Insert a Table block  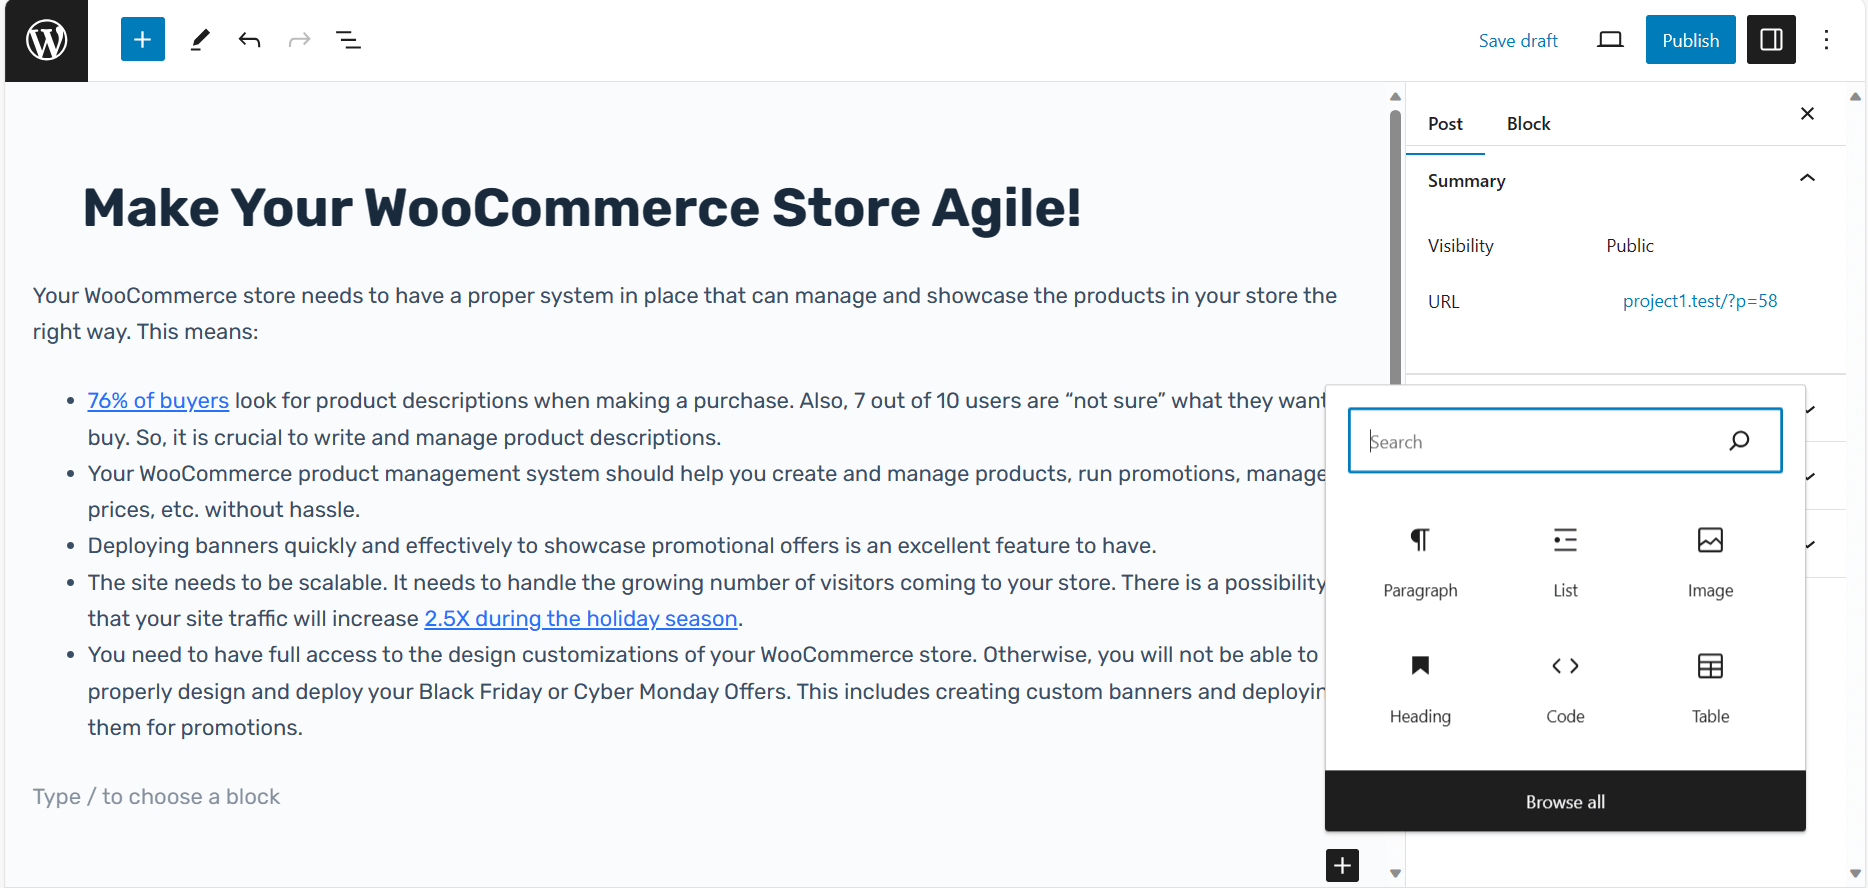(x=1710, y=688)
